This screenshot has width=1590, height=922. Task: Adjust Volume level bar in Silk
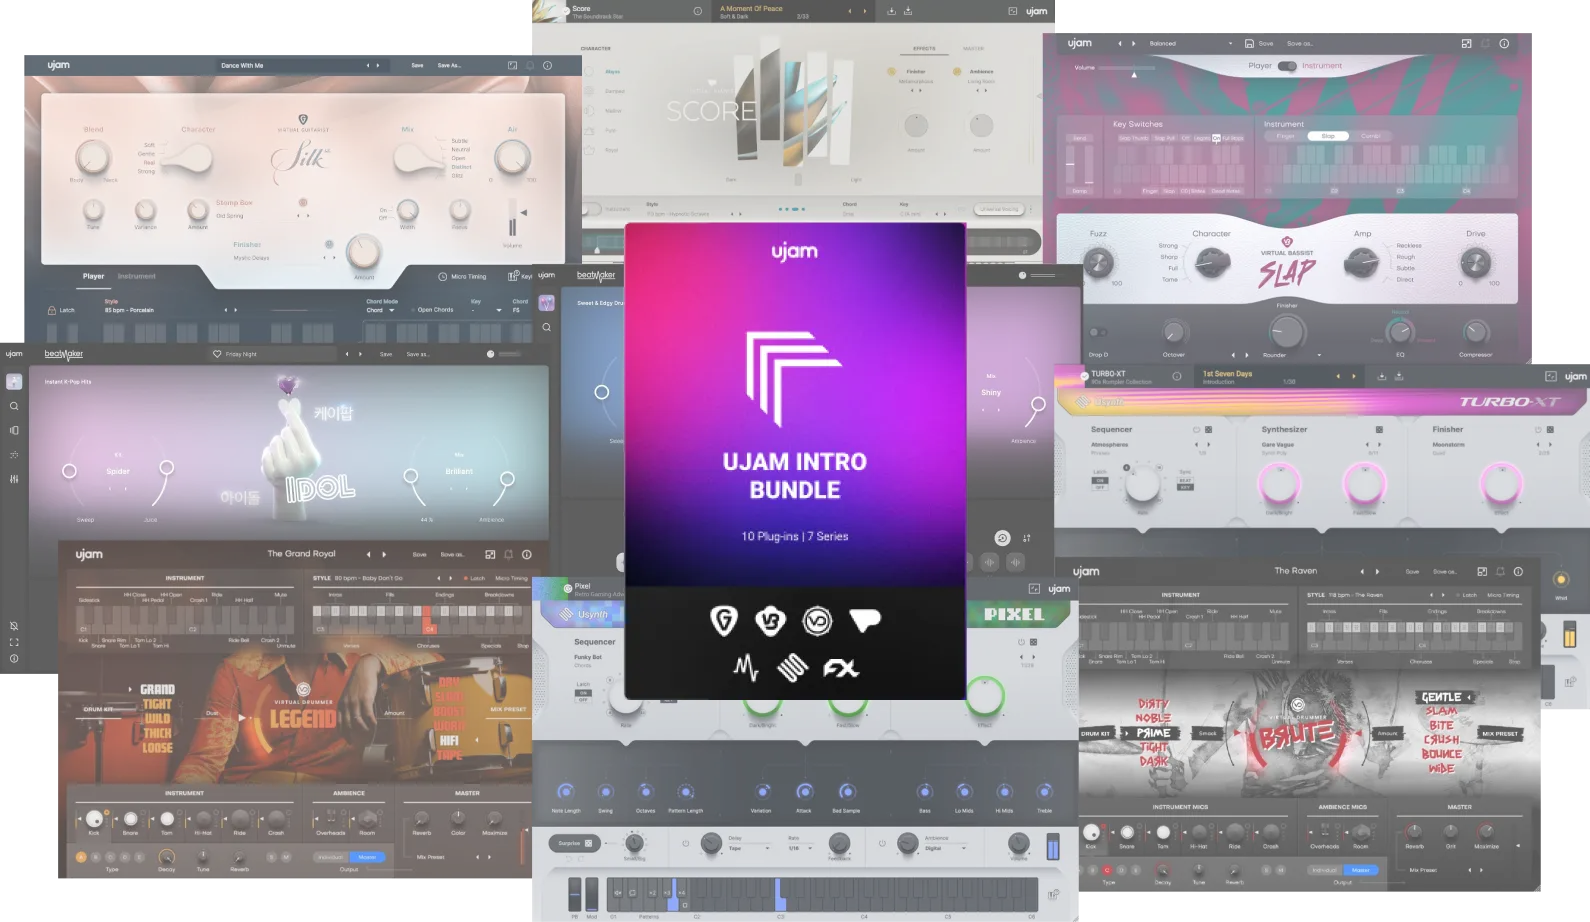pyautogui.click(x=513, y=218)
